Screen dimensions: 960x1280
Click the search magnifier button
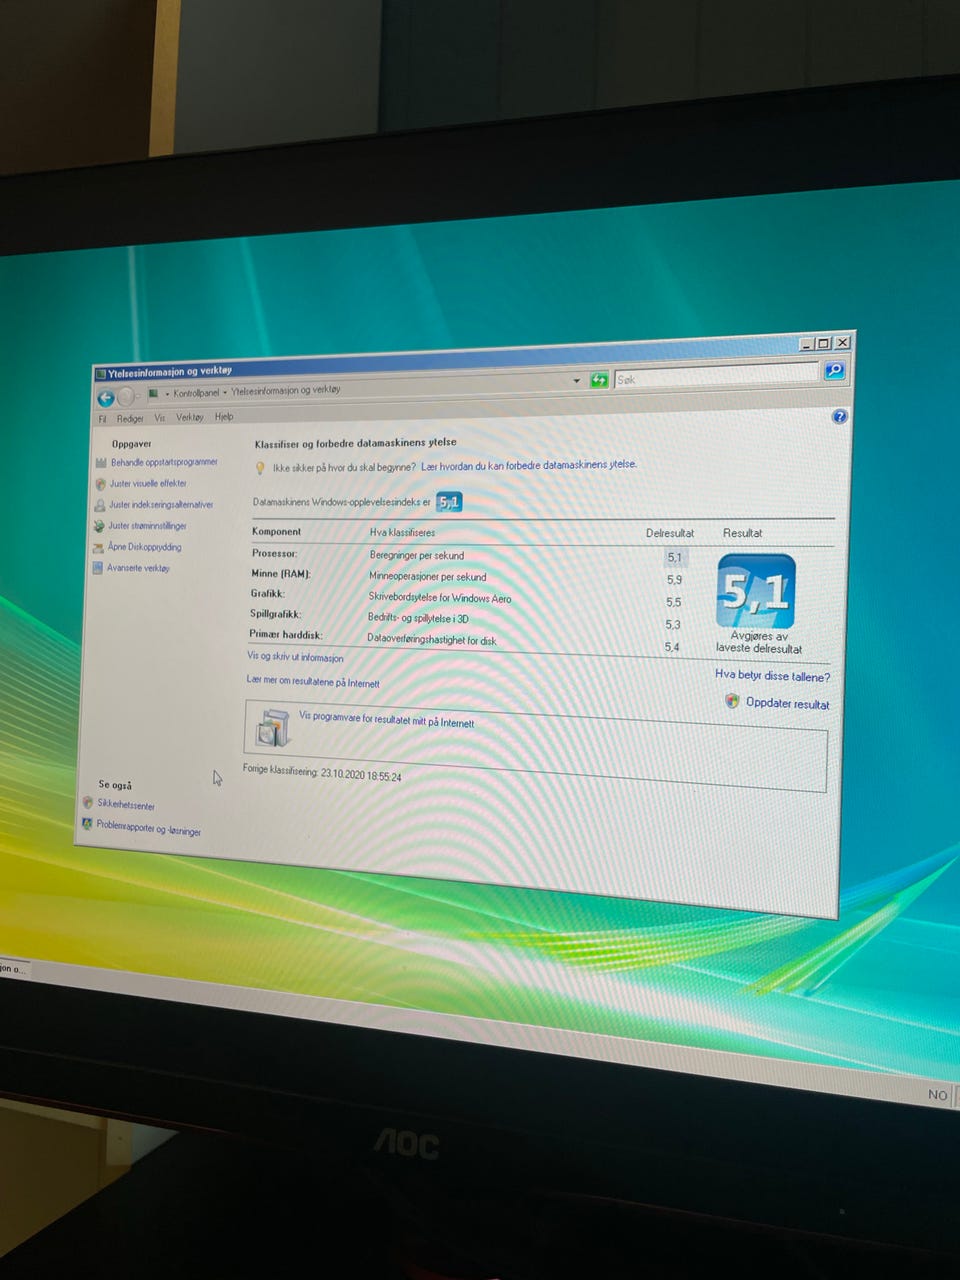[x=834, y=371]
